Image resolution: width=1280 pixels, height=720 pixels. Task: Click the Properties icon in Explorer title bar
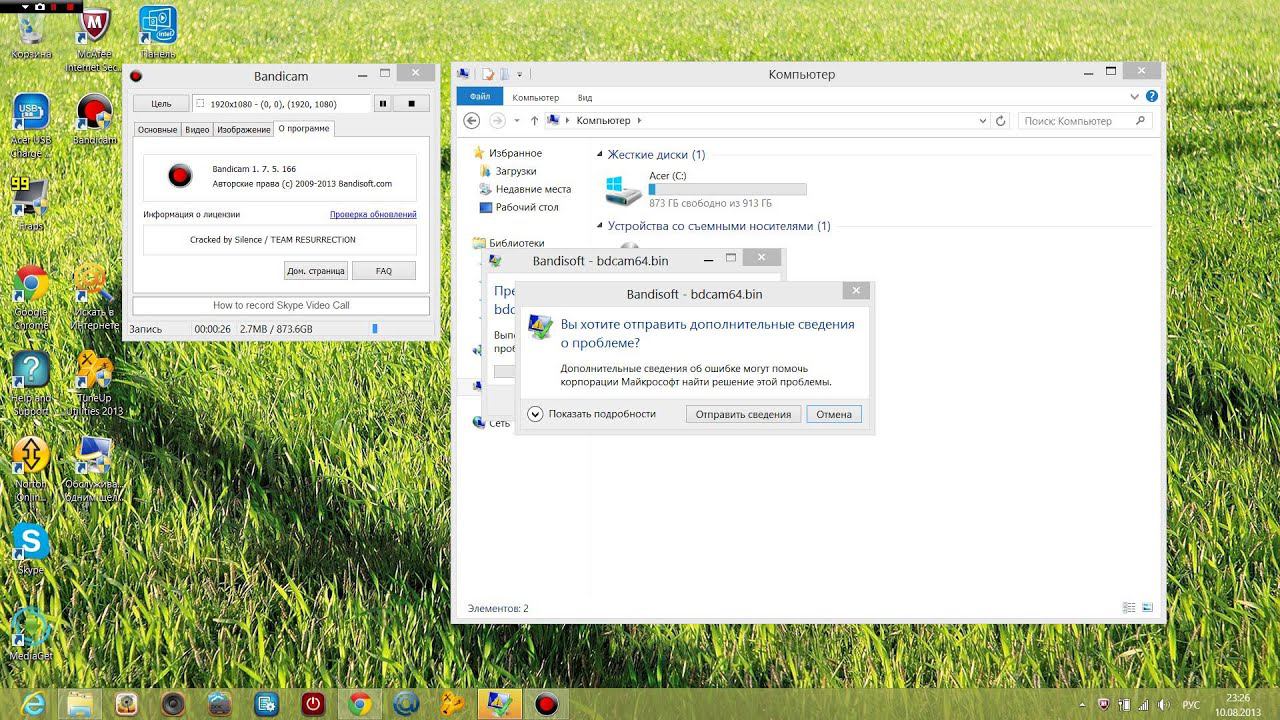click(x=489, y=74)
